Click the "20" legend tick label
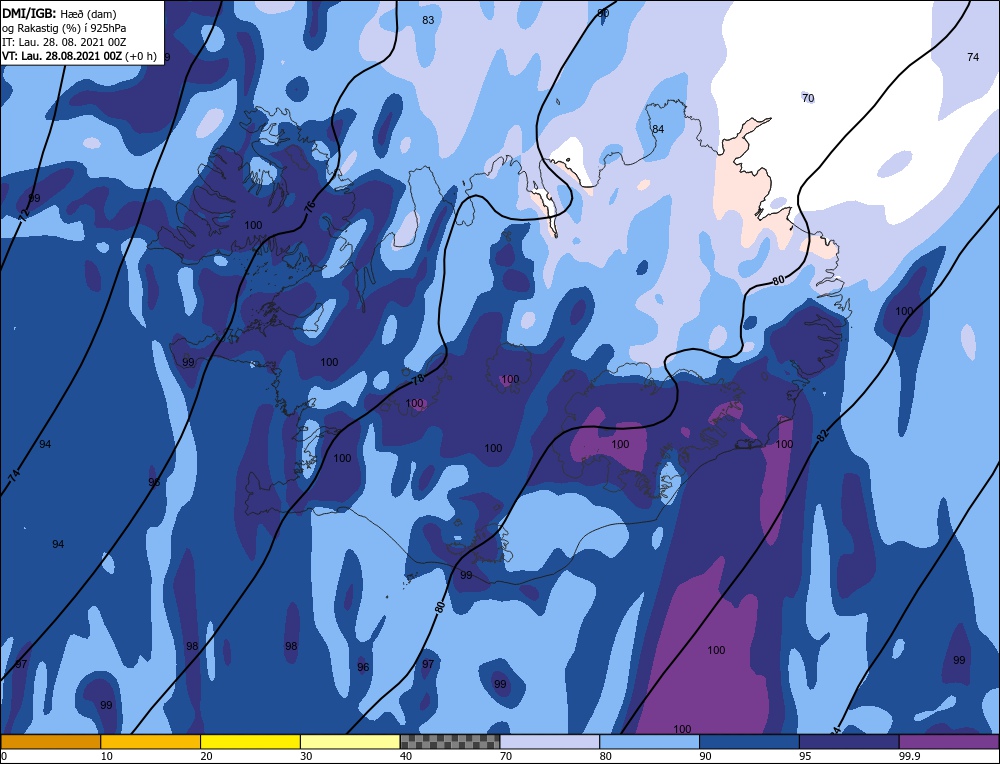This screenshot has height=764, width=1000. [207, 756]
